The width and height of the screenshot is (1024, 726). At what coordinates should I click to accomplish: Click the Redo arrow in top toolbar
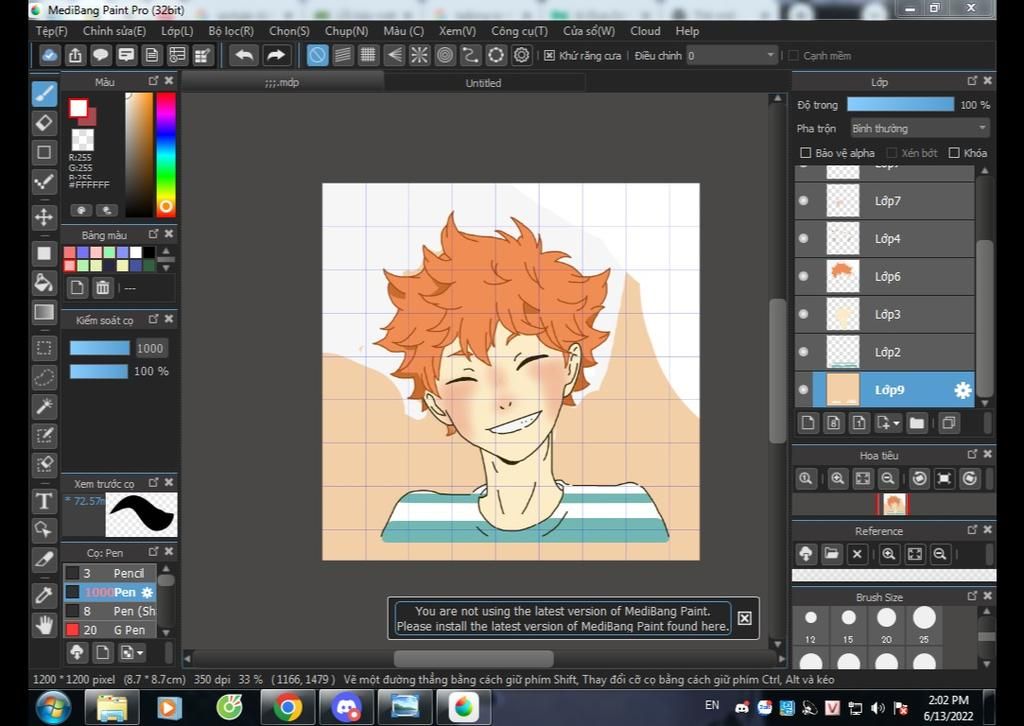[276, 55]
